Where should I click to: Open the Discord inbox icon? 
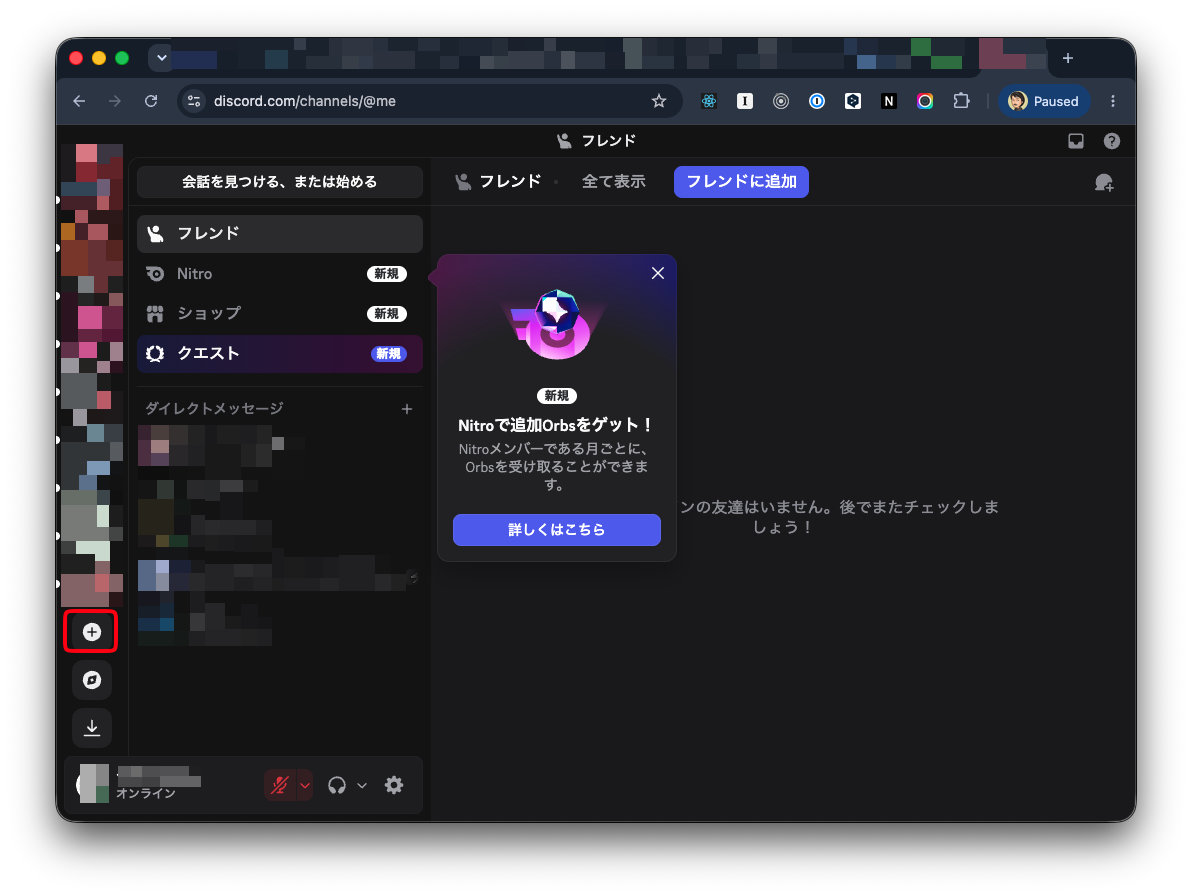[1076, 141]
